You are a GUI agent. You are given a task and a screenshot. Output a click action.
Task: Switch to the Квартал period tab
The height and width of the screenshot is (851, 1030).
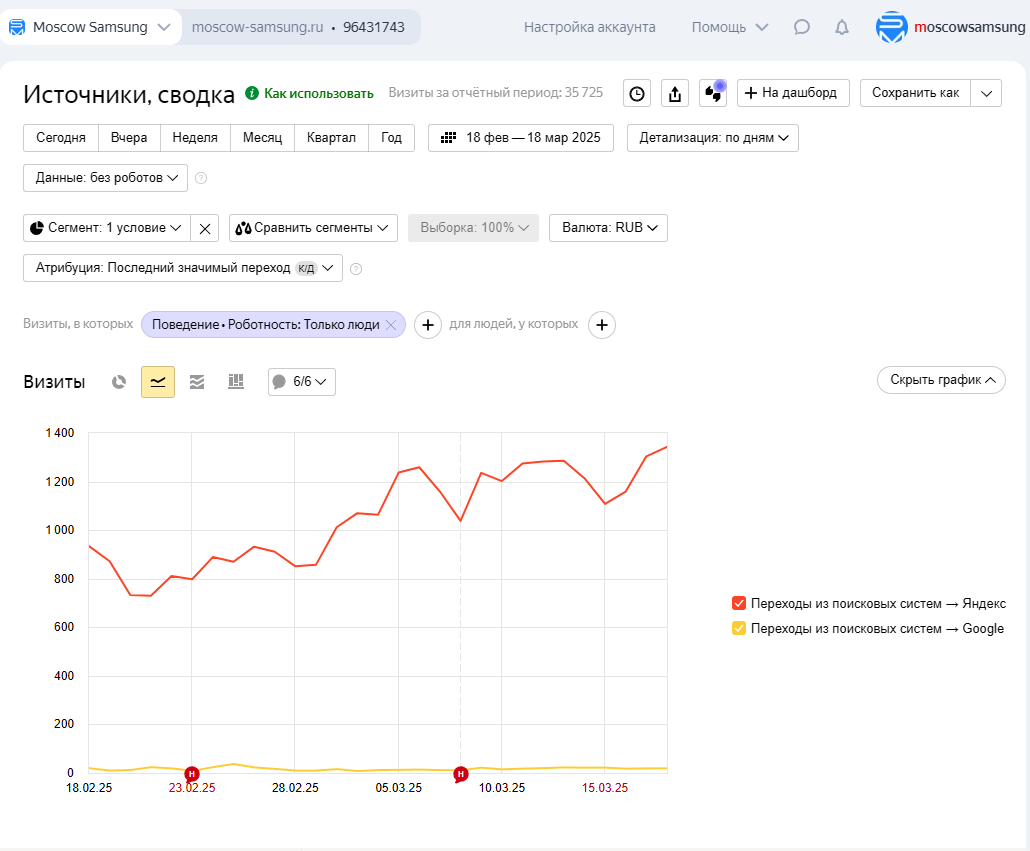(331, 138)
